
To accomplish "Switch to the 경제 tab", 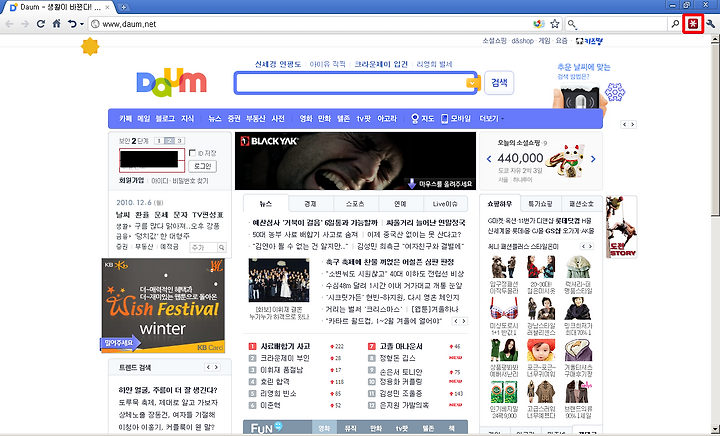I will 310,204.
